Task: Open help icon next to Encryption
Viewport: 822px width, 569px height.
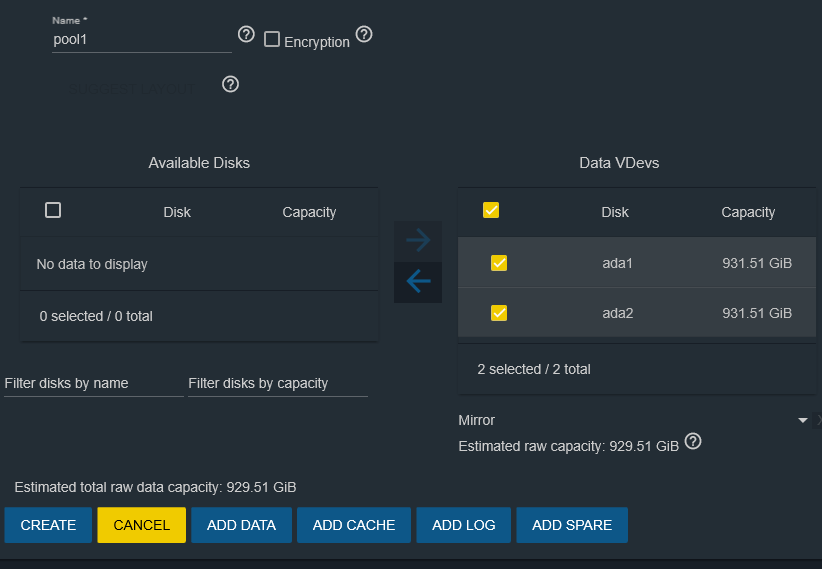Action: coord(364,35)
